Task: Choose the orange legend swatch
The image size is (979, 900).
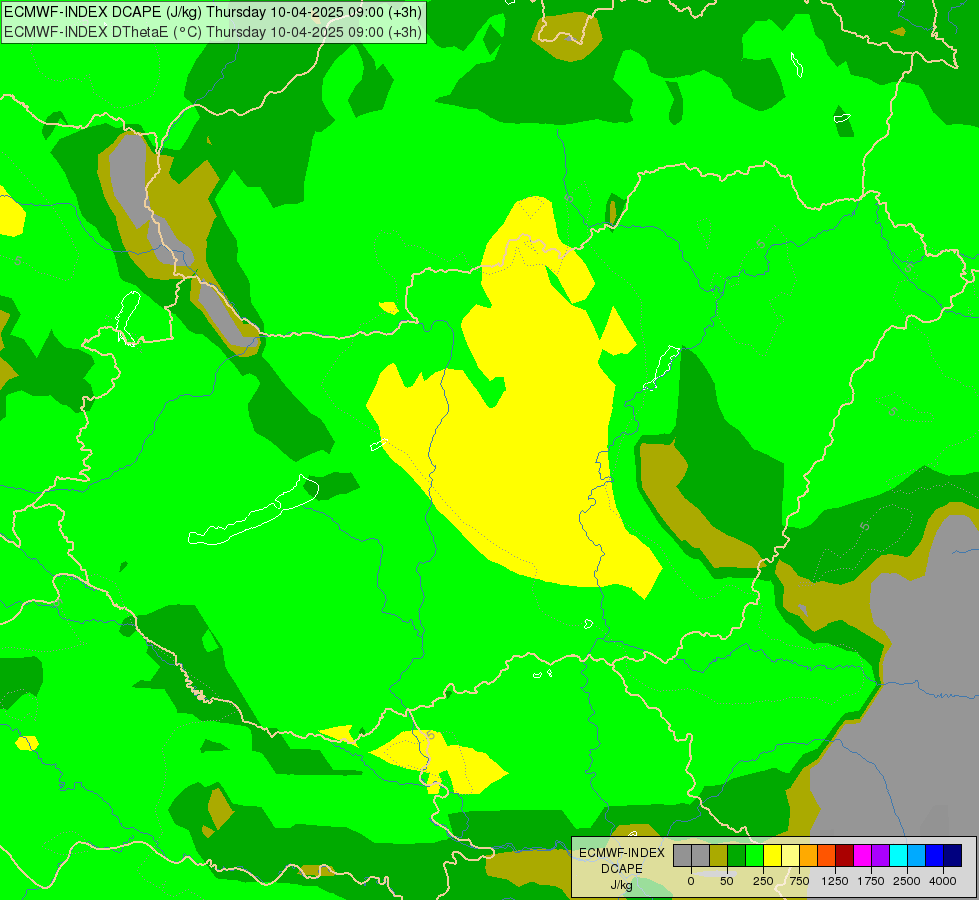Action: pyautogui.click(x=809, y=855)
